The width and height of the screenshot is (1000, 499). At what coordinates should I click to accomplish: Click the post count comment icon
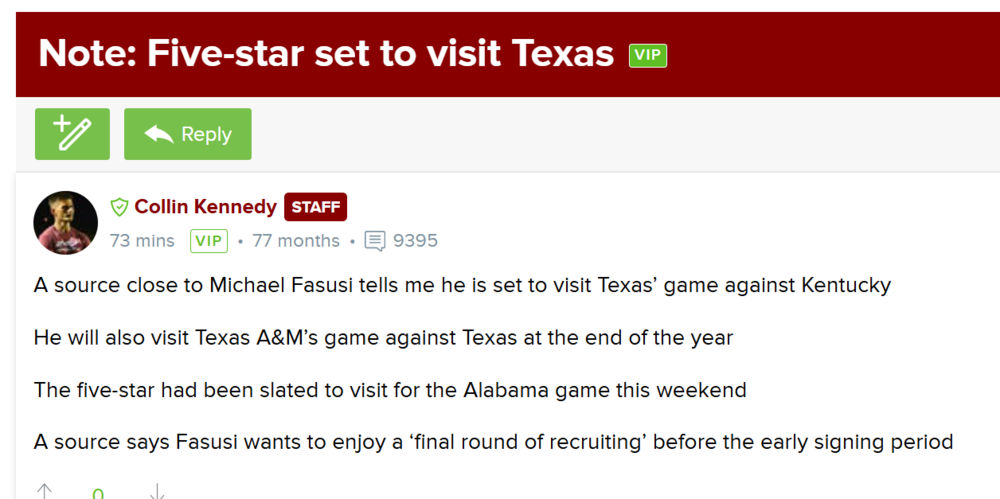375,241
